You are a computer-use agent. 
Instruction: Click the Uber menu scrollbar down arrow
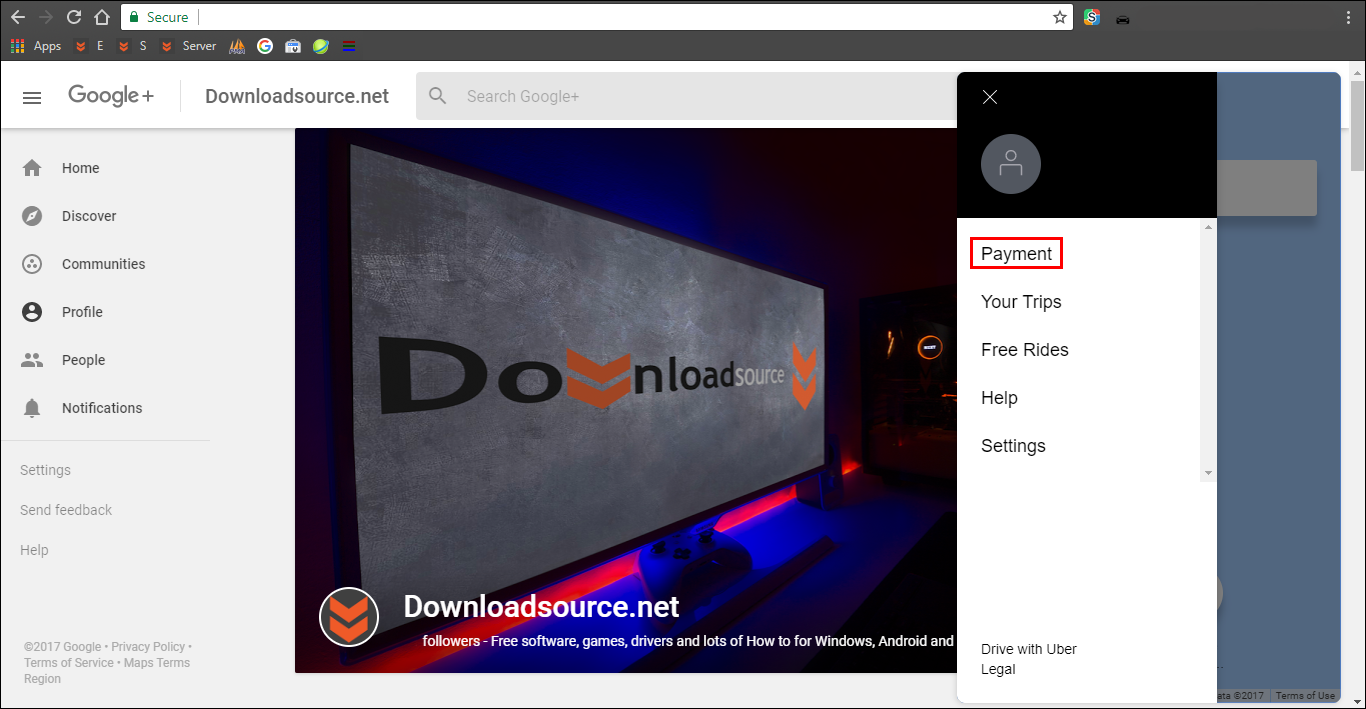point(1209,473)
